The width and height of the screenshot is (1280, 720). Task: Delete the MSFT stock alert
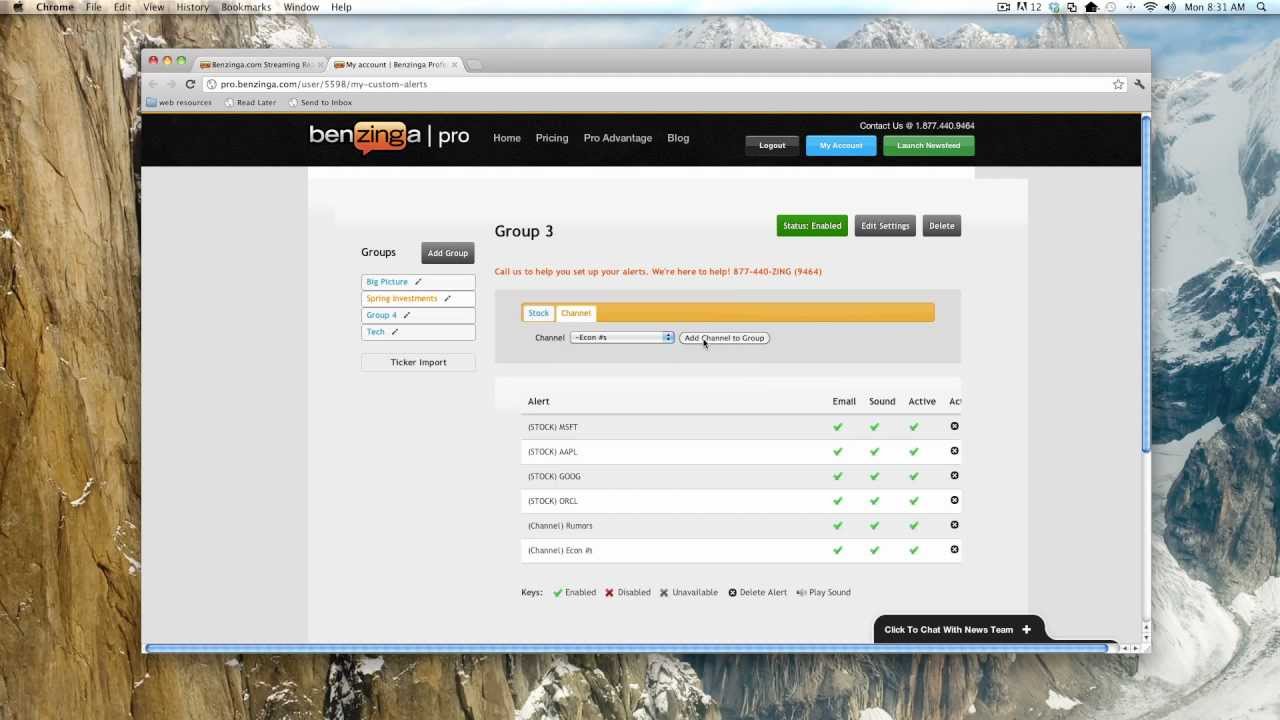click(x=954, y=426)
